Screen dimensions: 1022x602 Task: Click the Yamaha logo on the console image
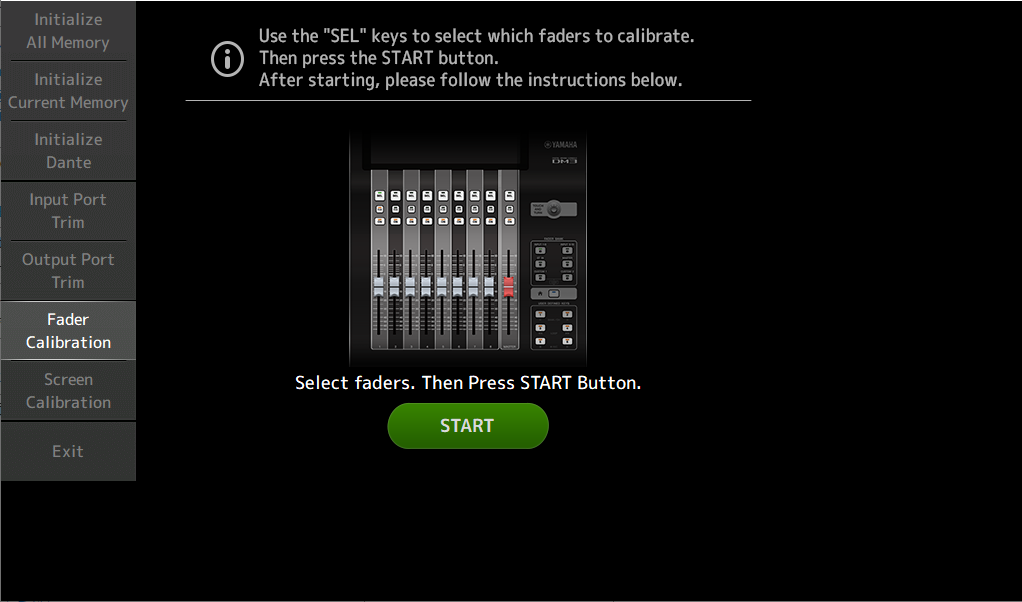(x=561, y=145)
